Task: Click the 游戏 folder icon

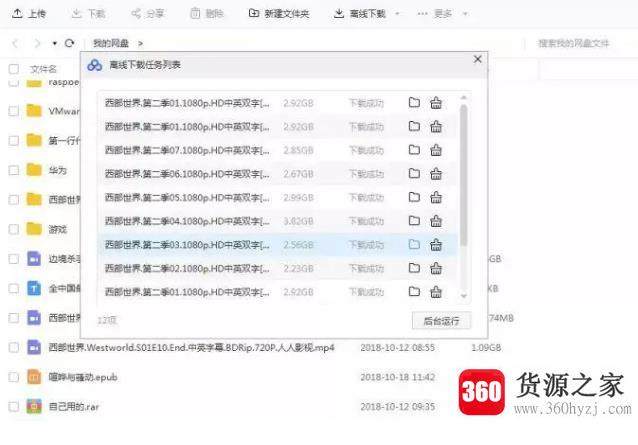Action: pyautogui.click(x=34, y=229)
